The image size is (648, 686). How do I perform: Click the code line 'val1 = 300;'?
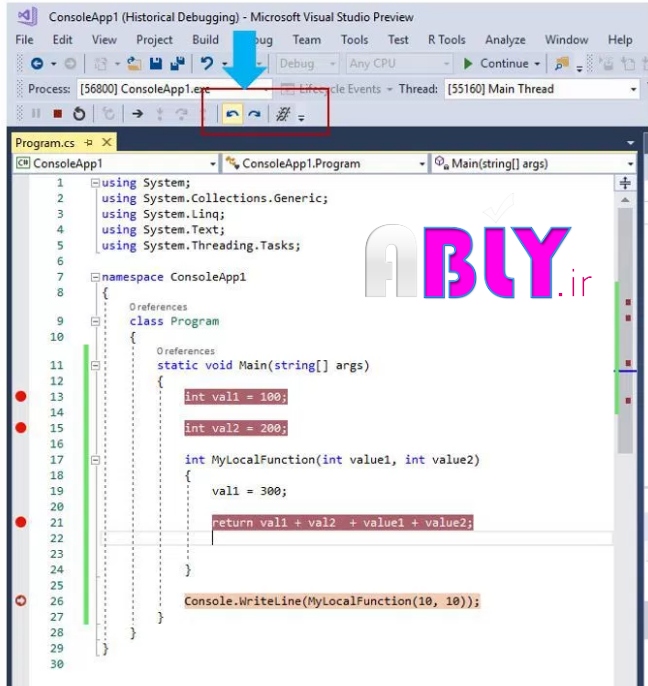[249, 491]
